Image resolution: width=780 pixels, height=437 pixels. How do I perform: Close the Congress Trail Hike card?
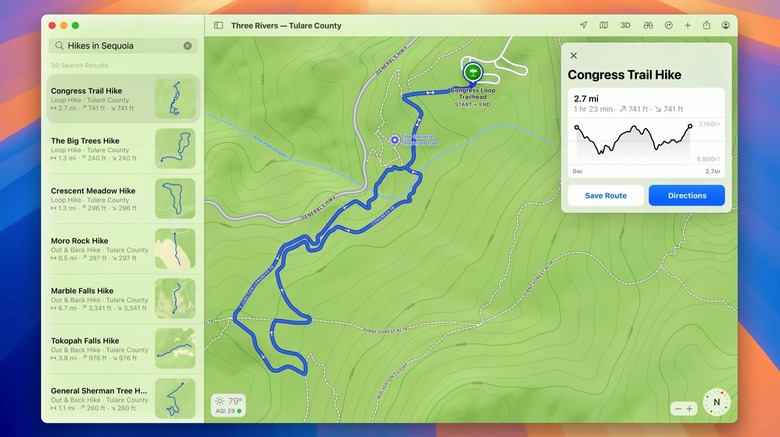[574, 55]
